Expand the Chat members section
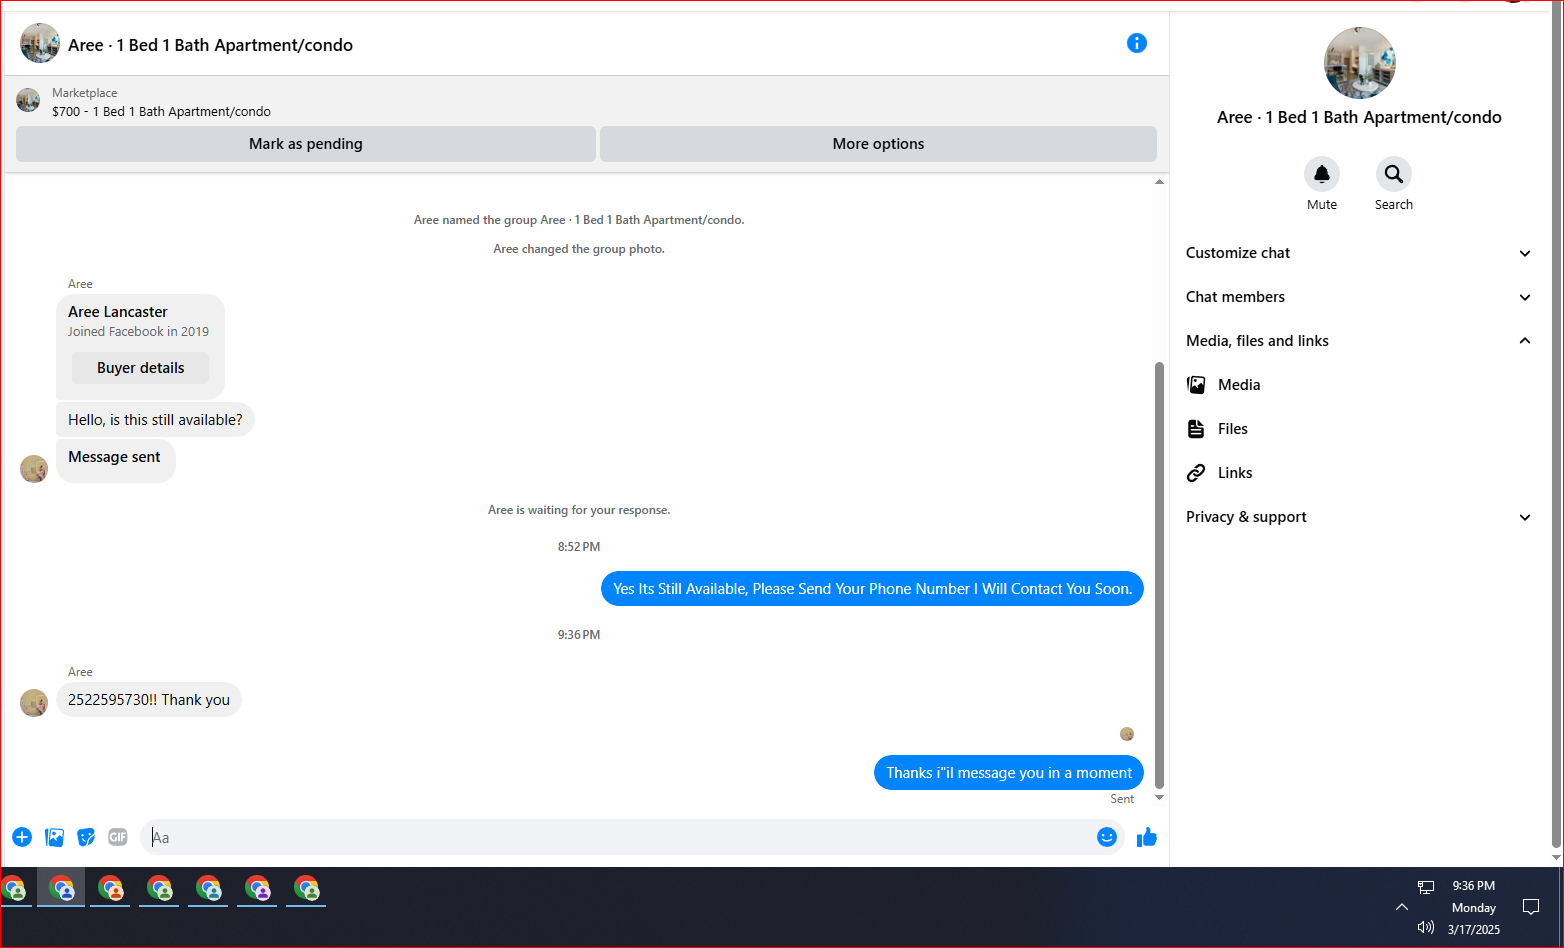 click(x=1358, y=297)
